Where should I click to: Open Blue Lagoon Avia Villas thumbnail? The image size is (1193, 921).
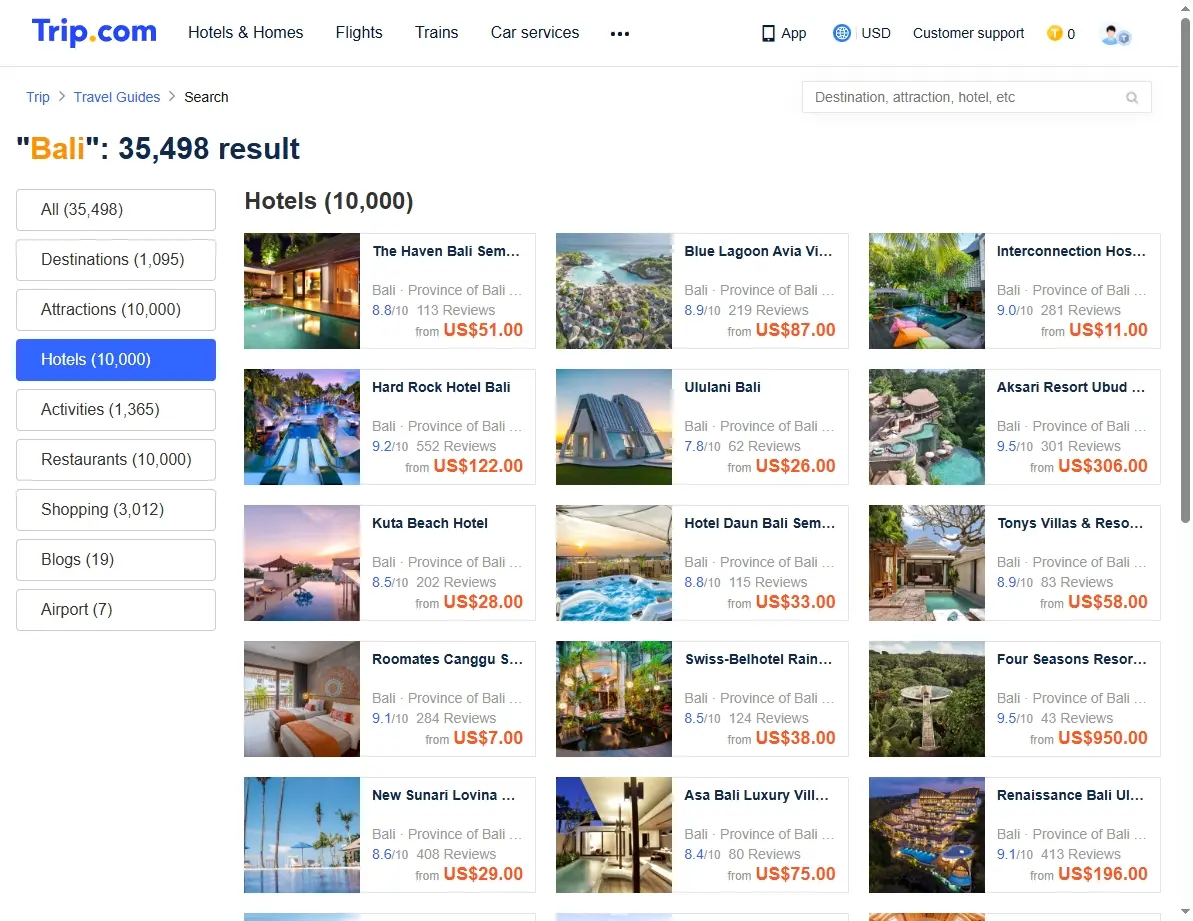coord(614,291)
